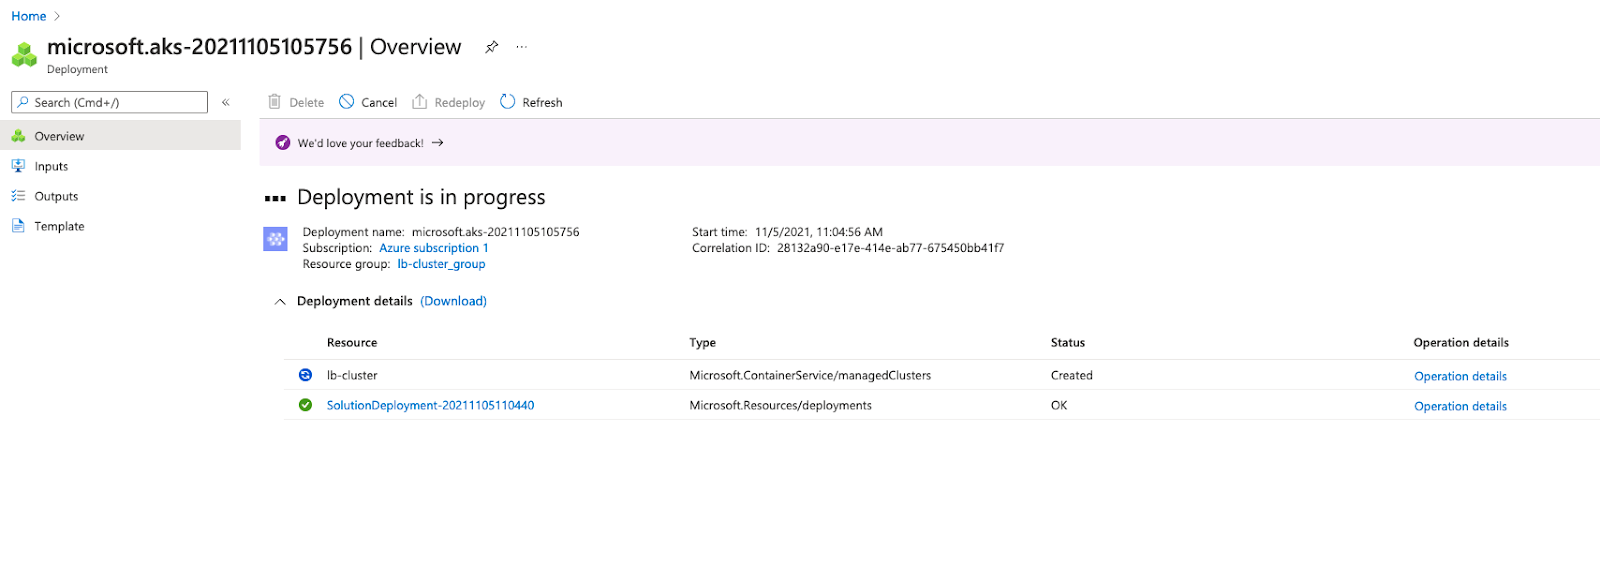1600x581 pixels.
Task: View Operation details for lb-cluster
Action: pyautogui.click(x=1460, y=376)
